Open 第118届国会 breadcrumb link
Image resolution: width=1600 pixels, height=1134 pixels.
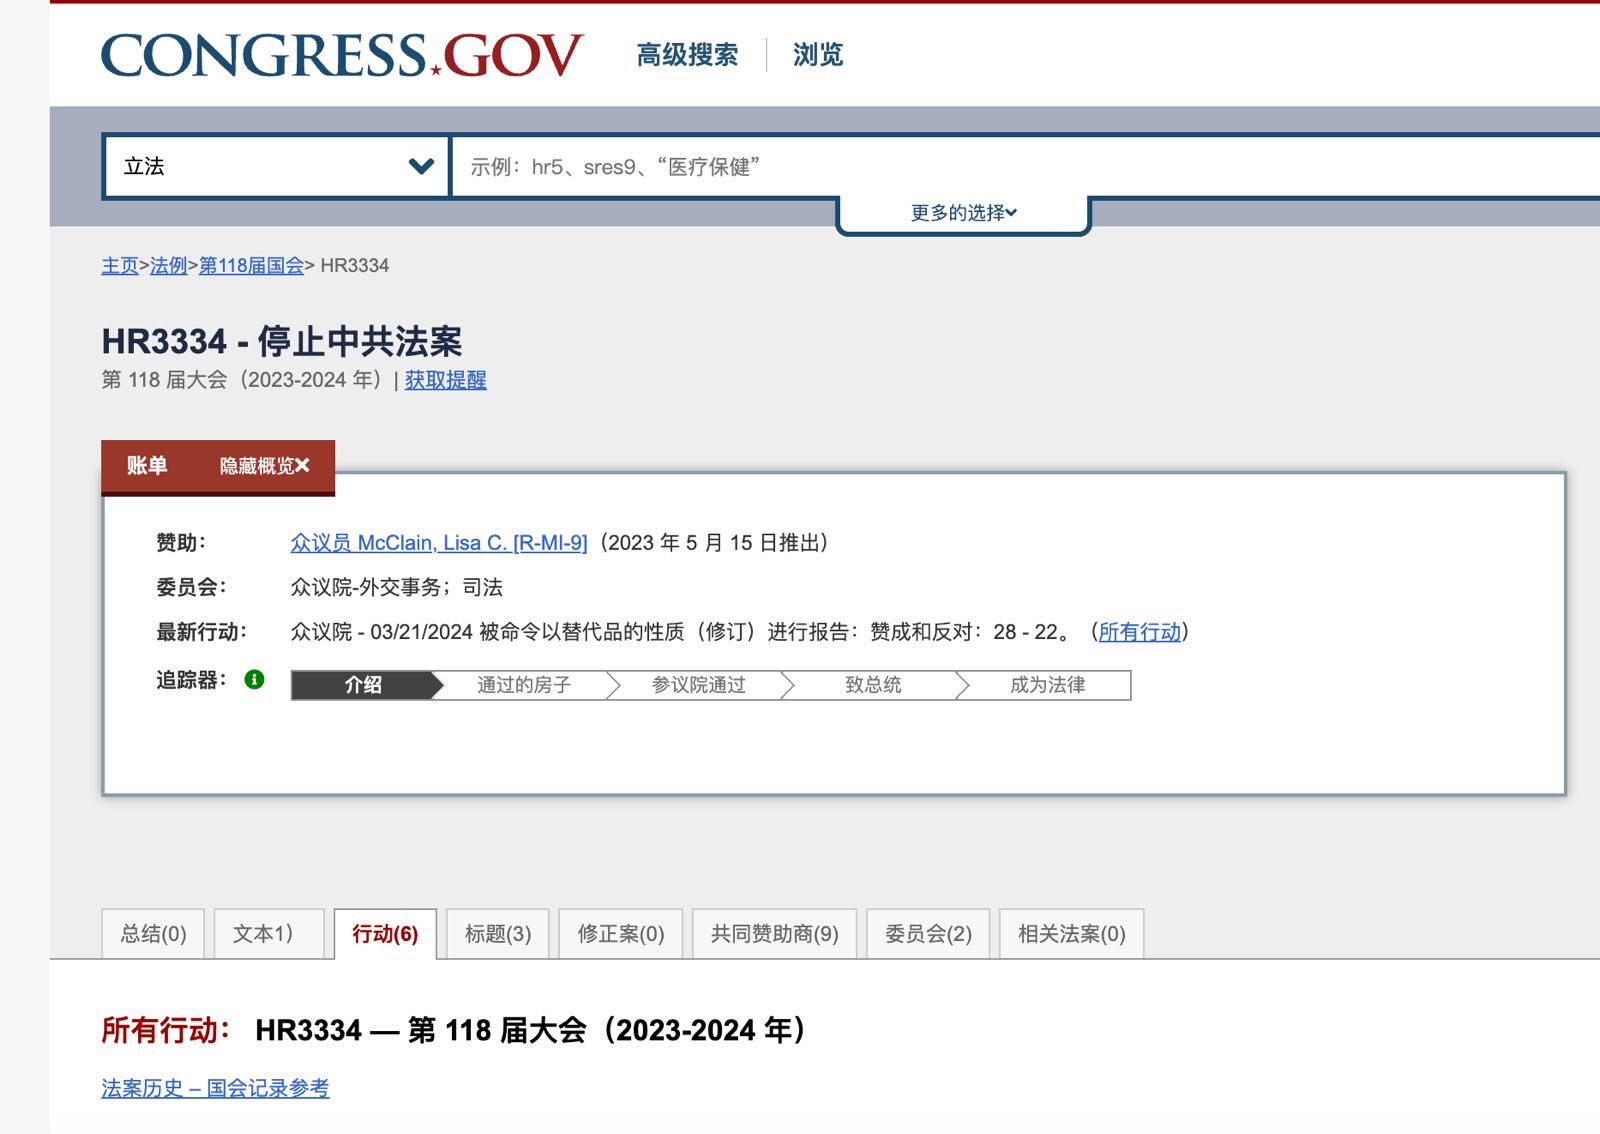pyautogui.click(x=251, y=266)
